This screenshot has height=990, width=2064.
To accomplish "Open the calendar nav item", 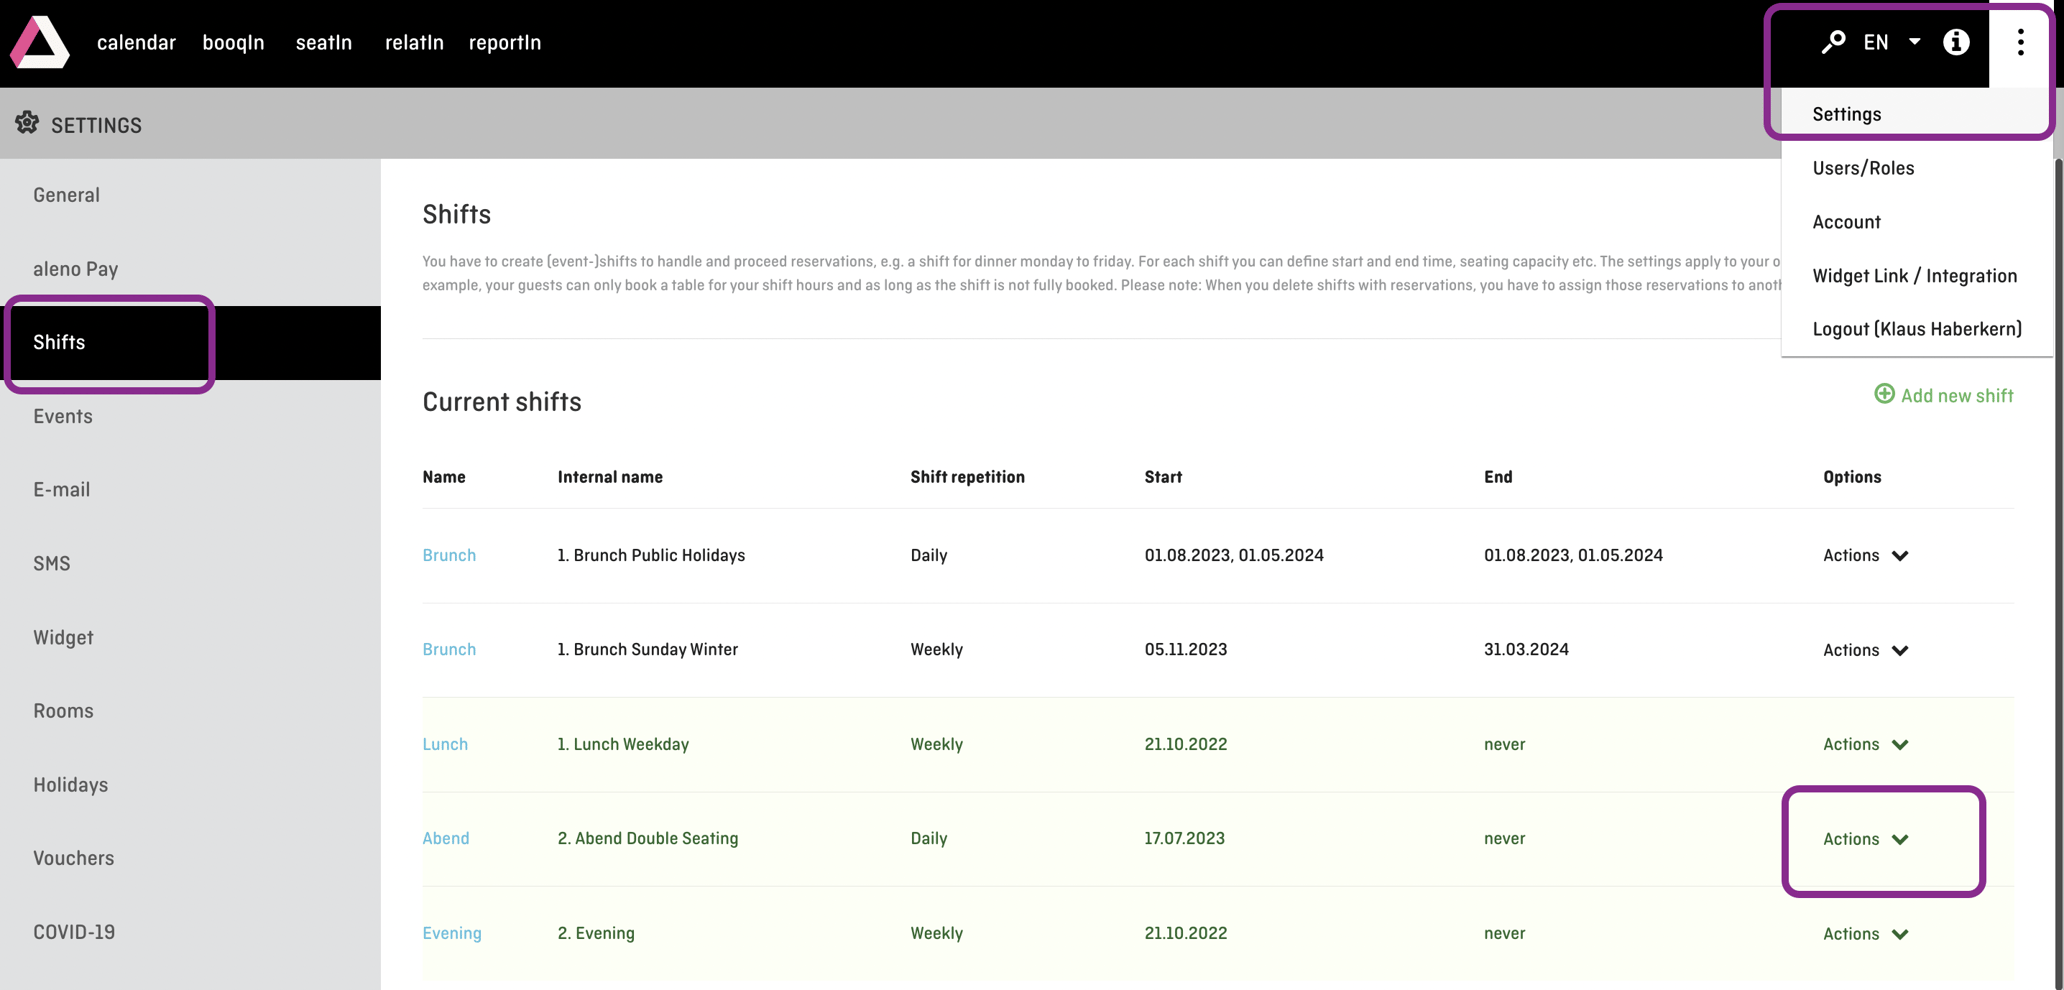I will [x=136, y=42].
